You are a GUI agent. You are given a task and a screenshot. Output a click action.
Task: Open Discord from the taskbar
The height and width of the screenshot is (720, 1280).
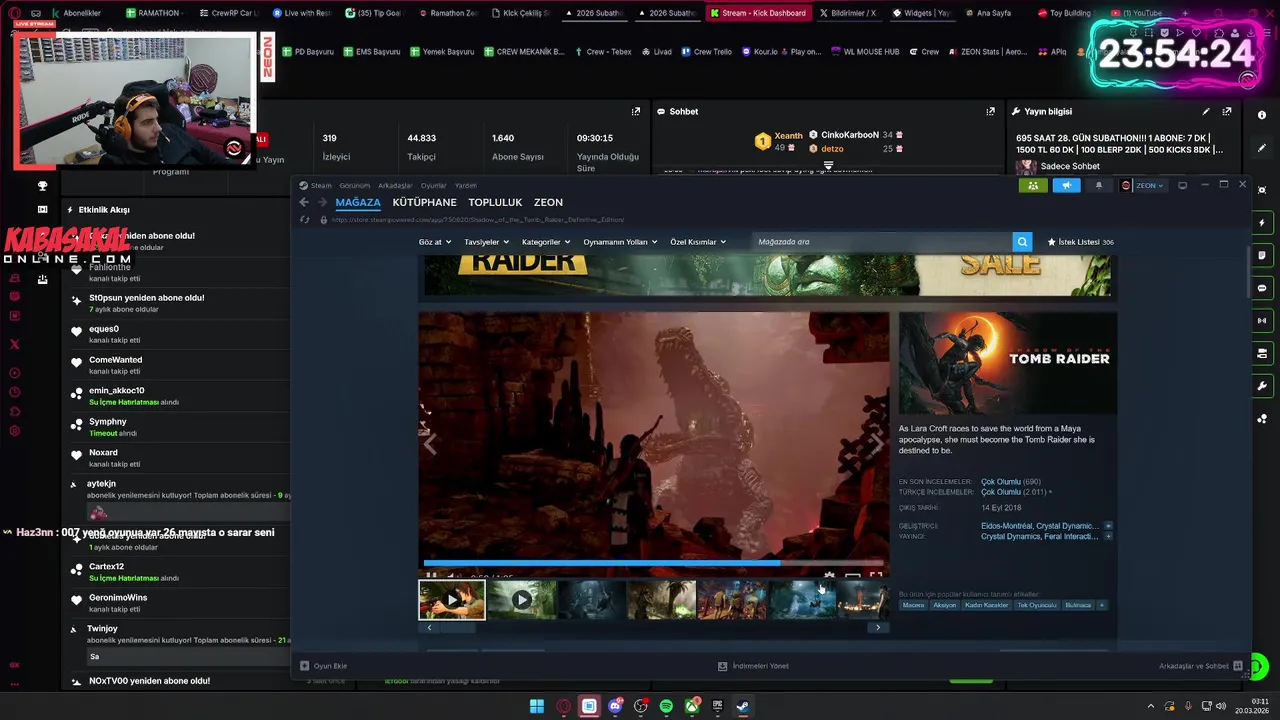(615, 706)
